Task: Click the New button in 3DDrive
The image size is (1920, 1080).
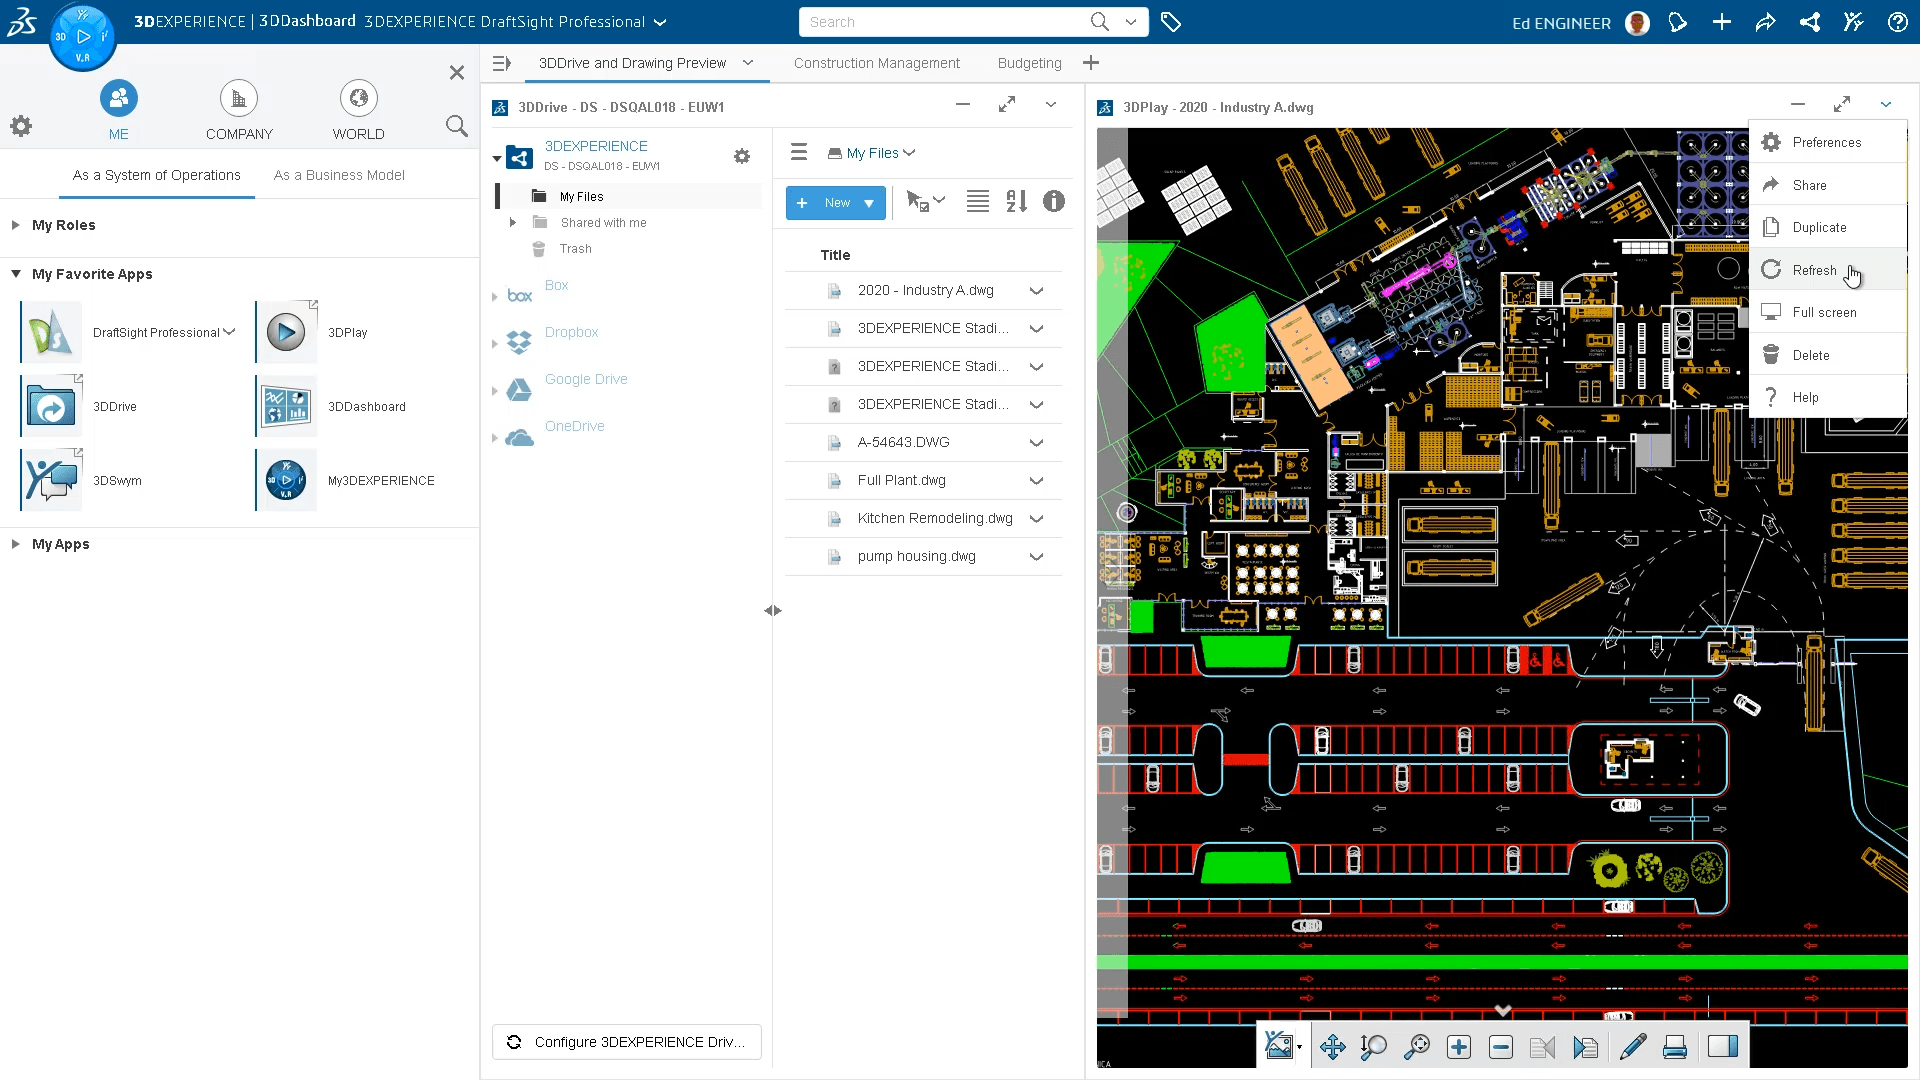Action: [x=836, y=203]
